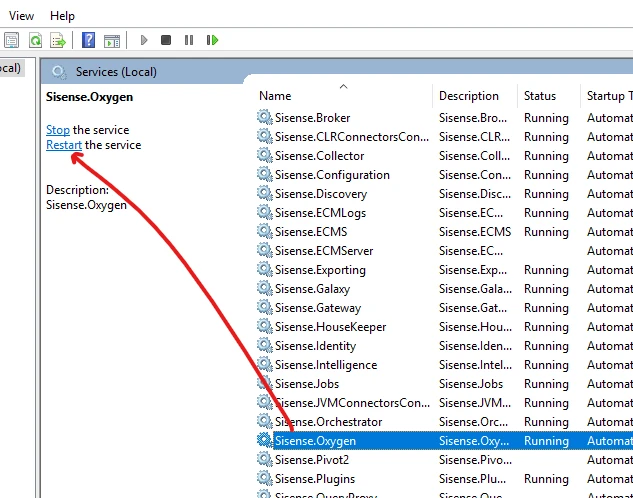
Task: Select the Services (Local) tree node at left
Action: (10, 68)
